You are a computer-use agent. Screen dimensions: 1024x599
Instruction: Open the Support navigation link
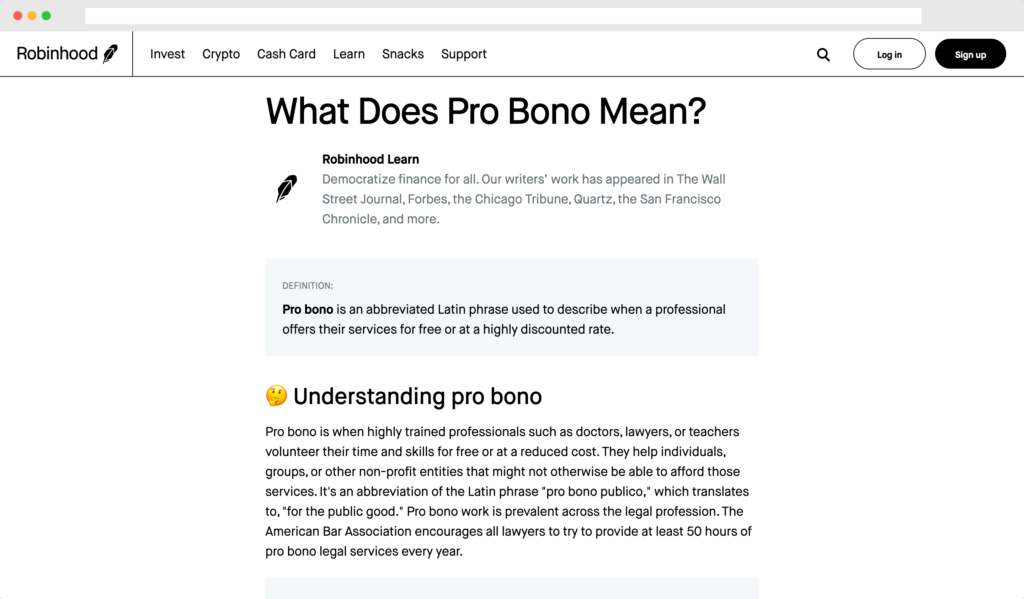tap(464, 54)
